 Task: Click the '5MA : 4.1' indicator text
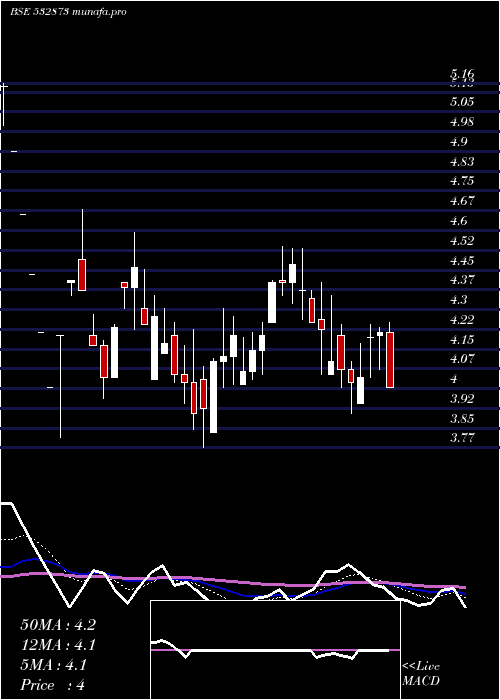coord(54,665)
